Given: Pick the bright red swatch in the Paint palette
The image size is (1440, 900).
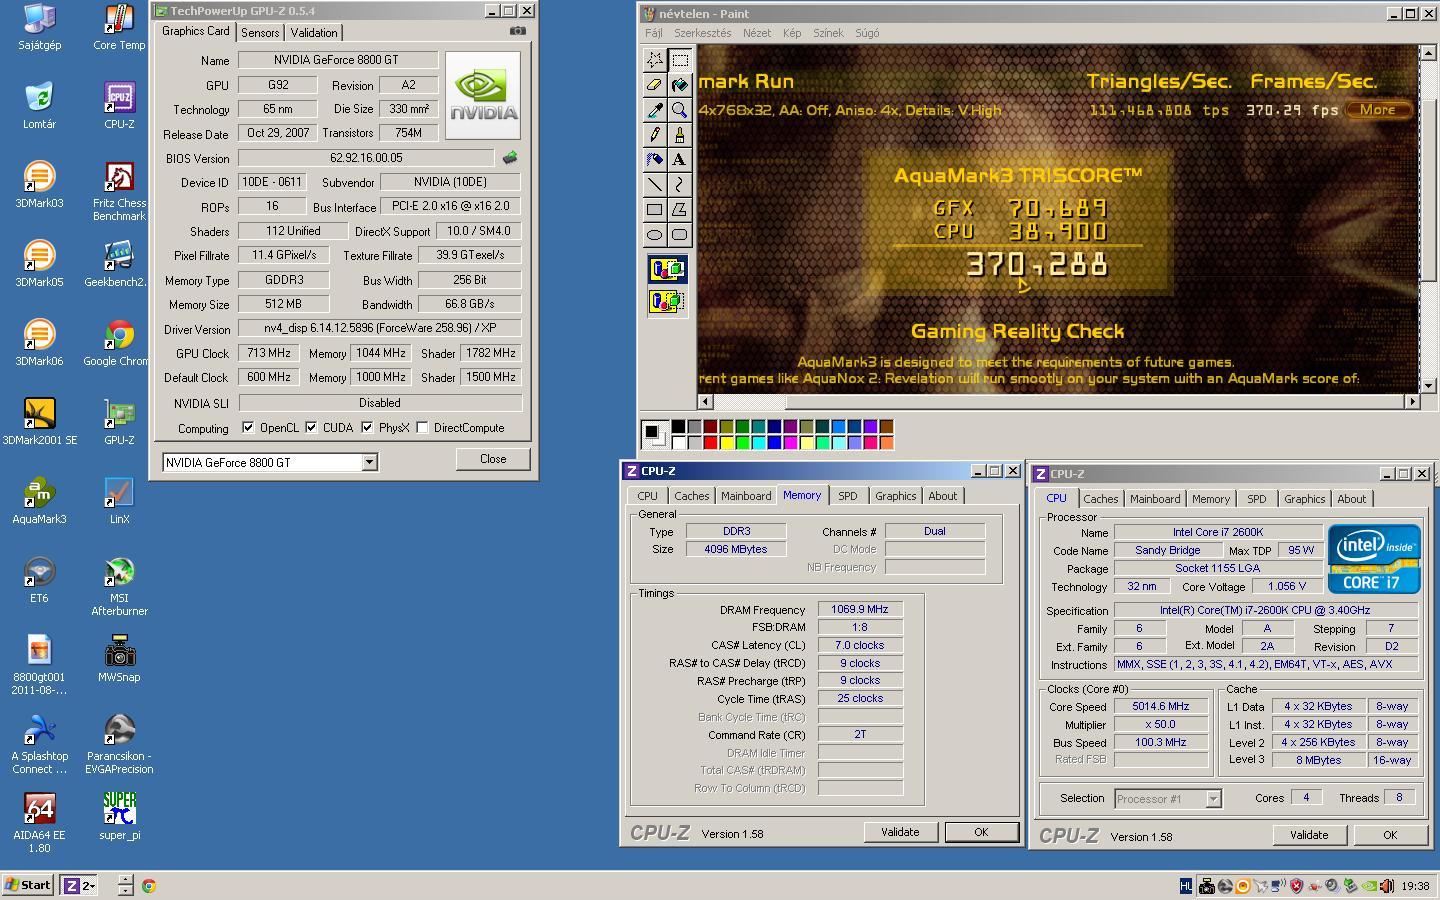Looking at the screenshot, I should tap(710, 443).
